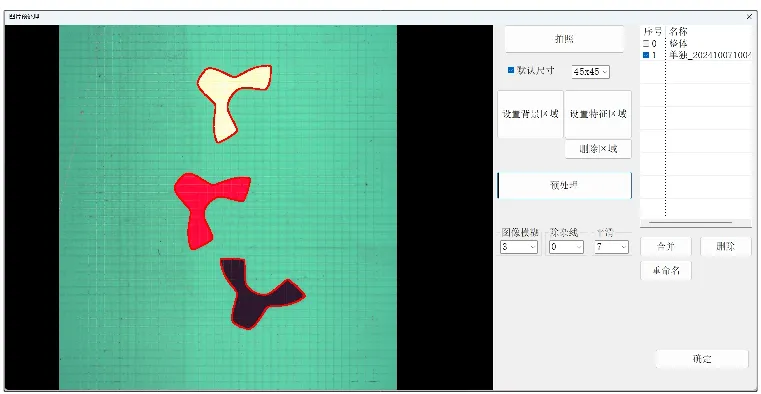Image resolution: width=761 pixels, height=394 pixels.
Task: Click the 合并 merge button
Action: 666,246
